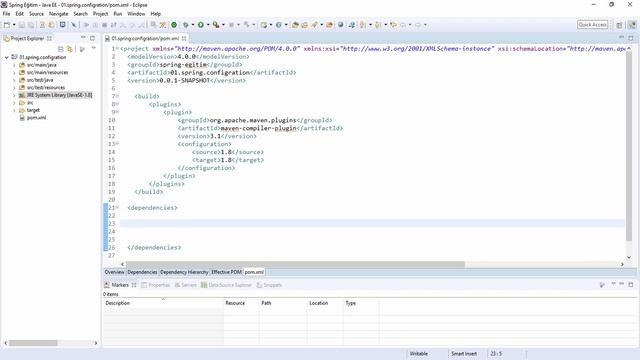Open Project Explorer View Menu triangle
The image size is (640, 360).
click(93, 49)
